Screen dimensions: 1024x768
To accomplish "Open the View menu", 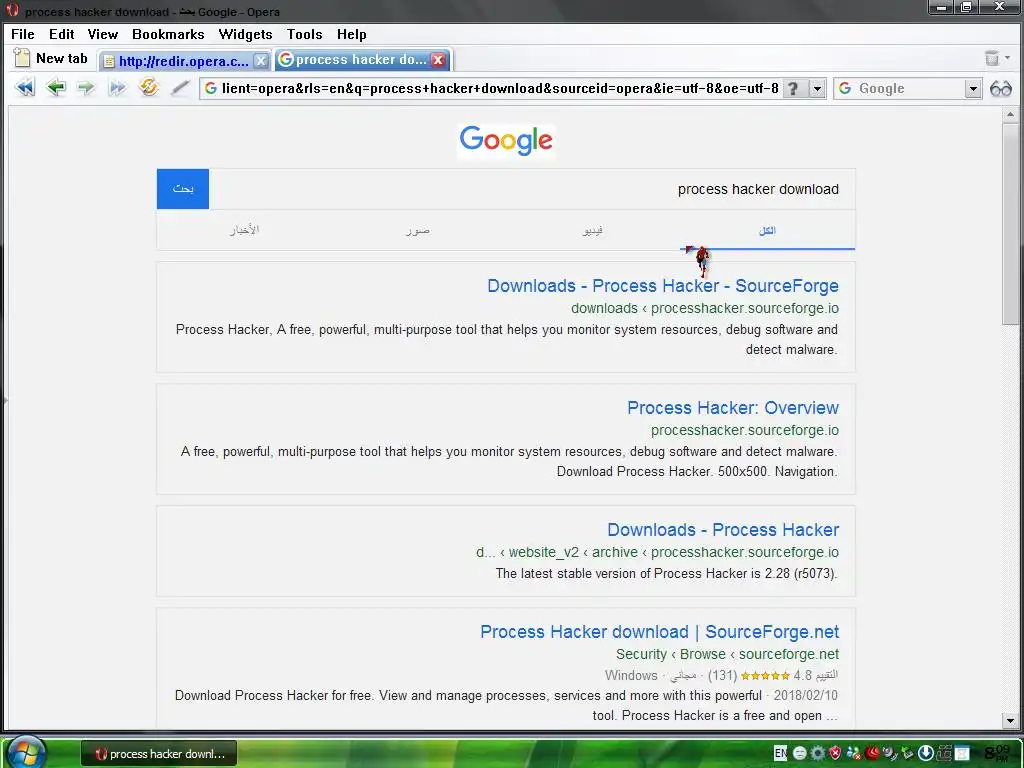I will tap(103, 34).
